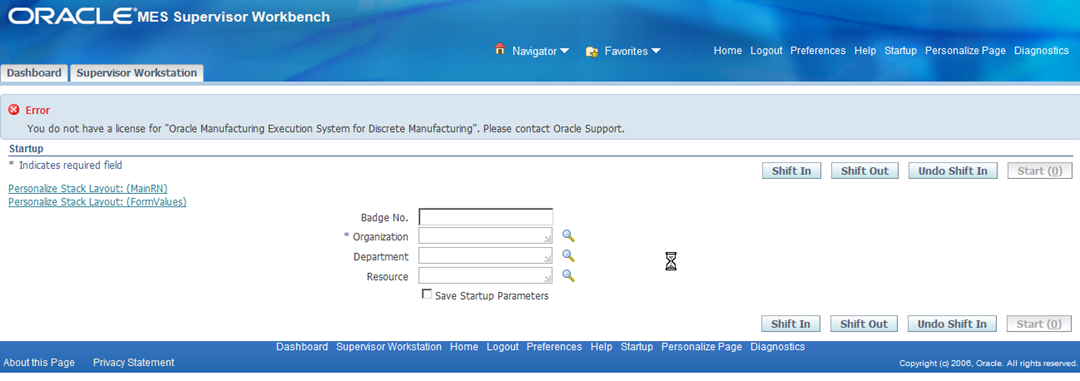Click the Startup section heading

26,149
